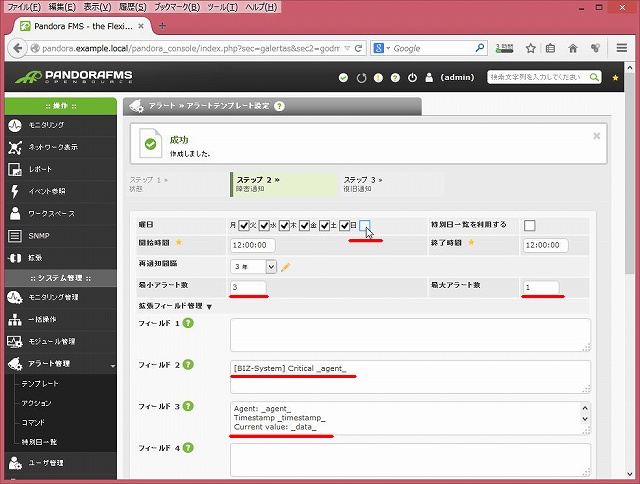Click the bookmarks list icon in browser toolbar

click(550, 49)
